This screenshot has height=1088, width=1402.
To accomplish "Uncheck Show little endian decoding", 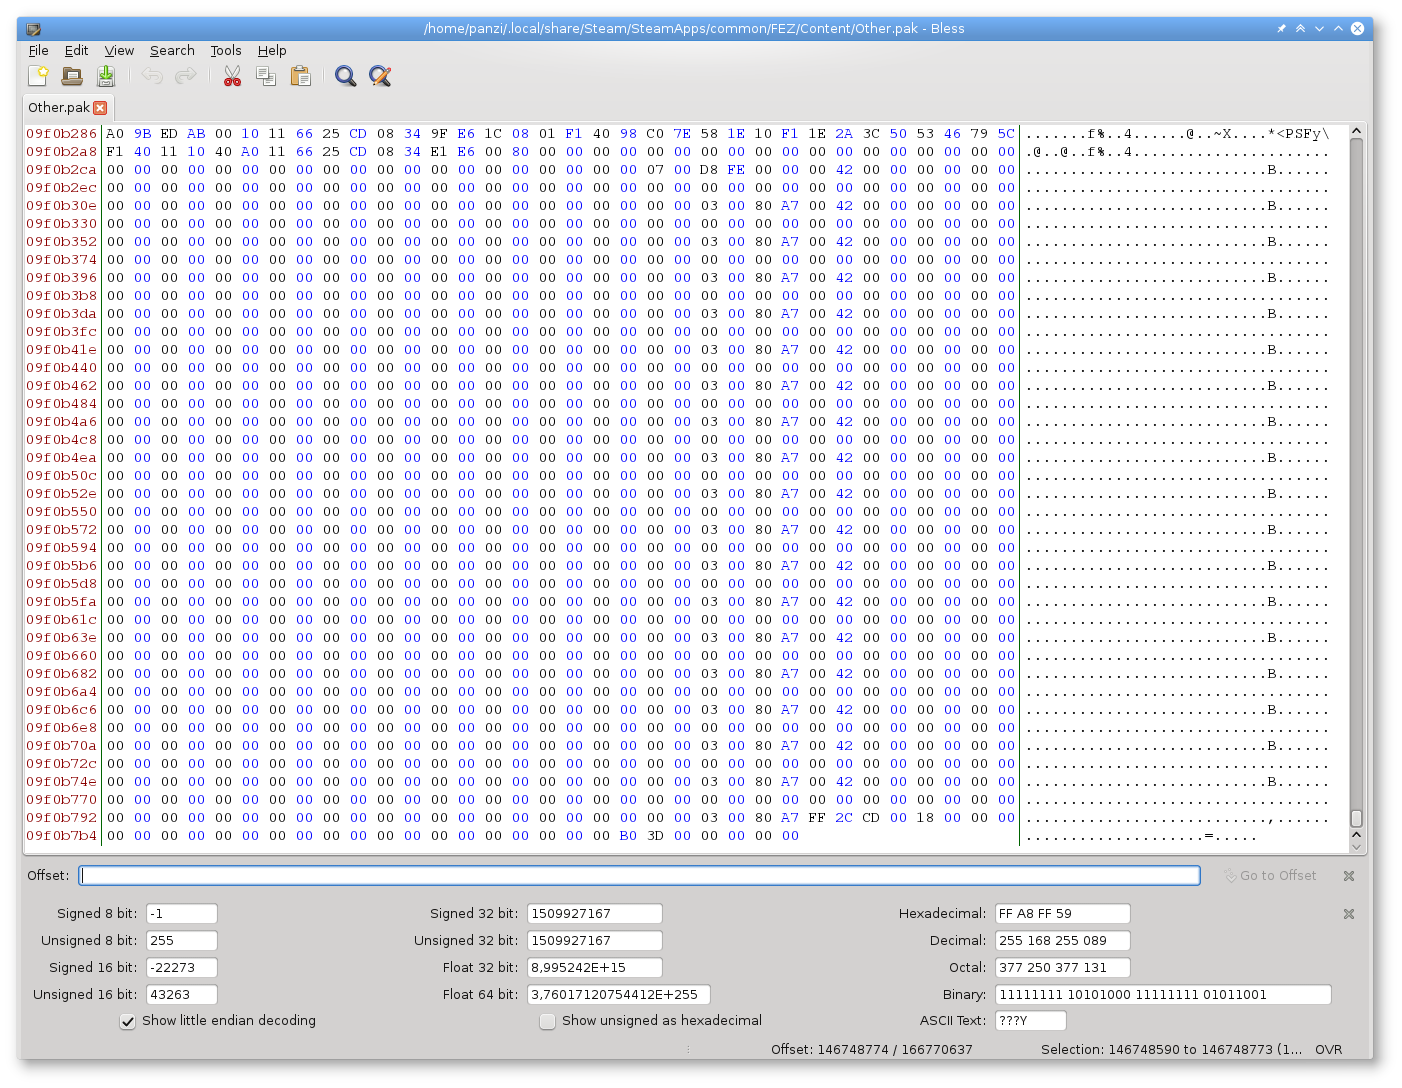I will tap(127, 1021).
